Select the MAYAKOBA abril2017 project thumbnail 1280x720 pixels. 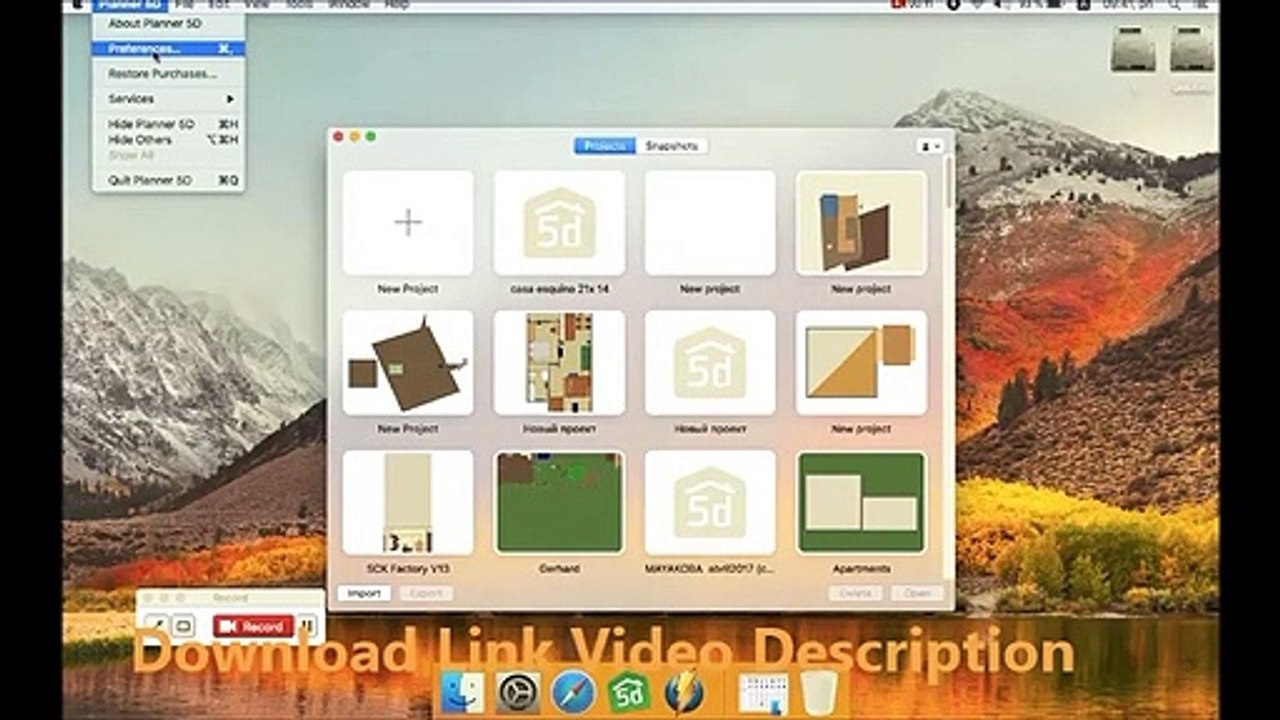click(710, 502)
